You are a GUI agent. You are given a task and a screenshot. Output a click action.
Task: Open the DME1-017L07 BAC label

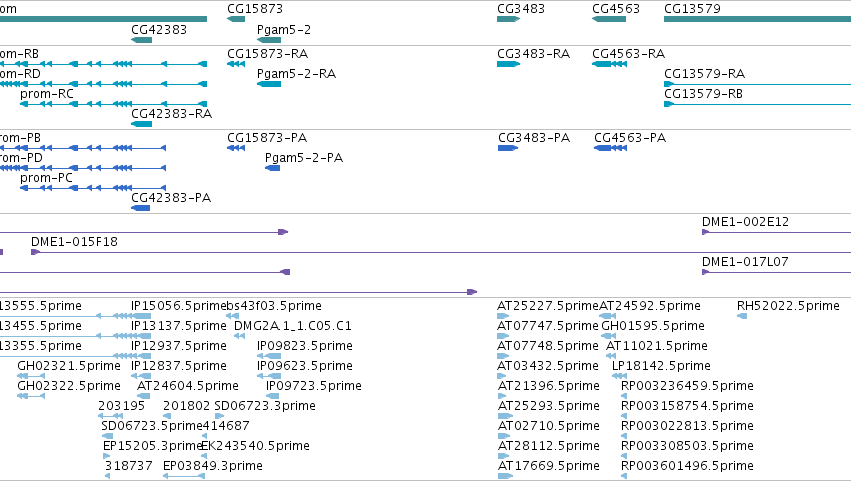coord(745,262)
